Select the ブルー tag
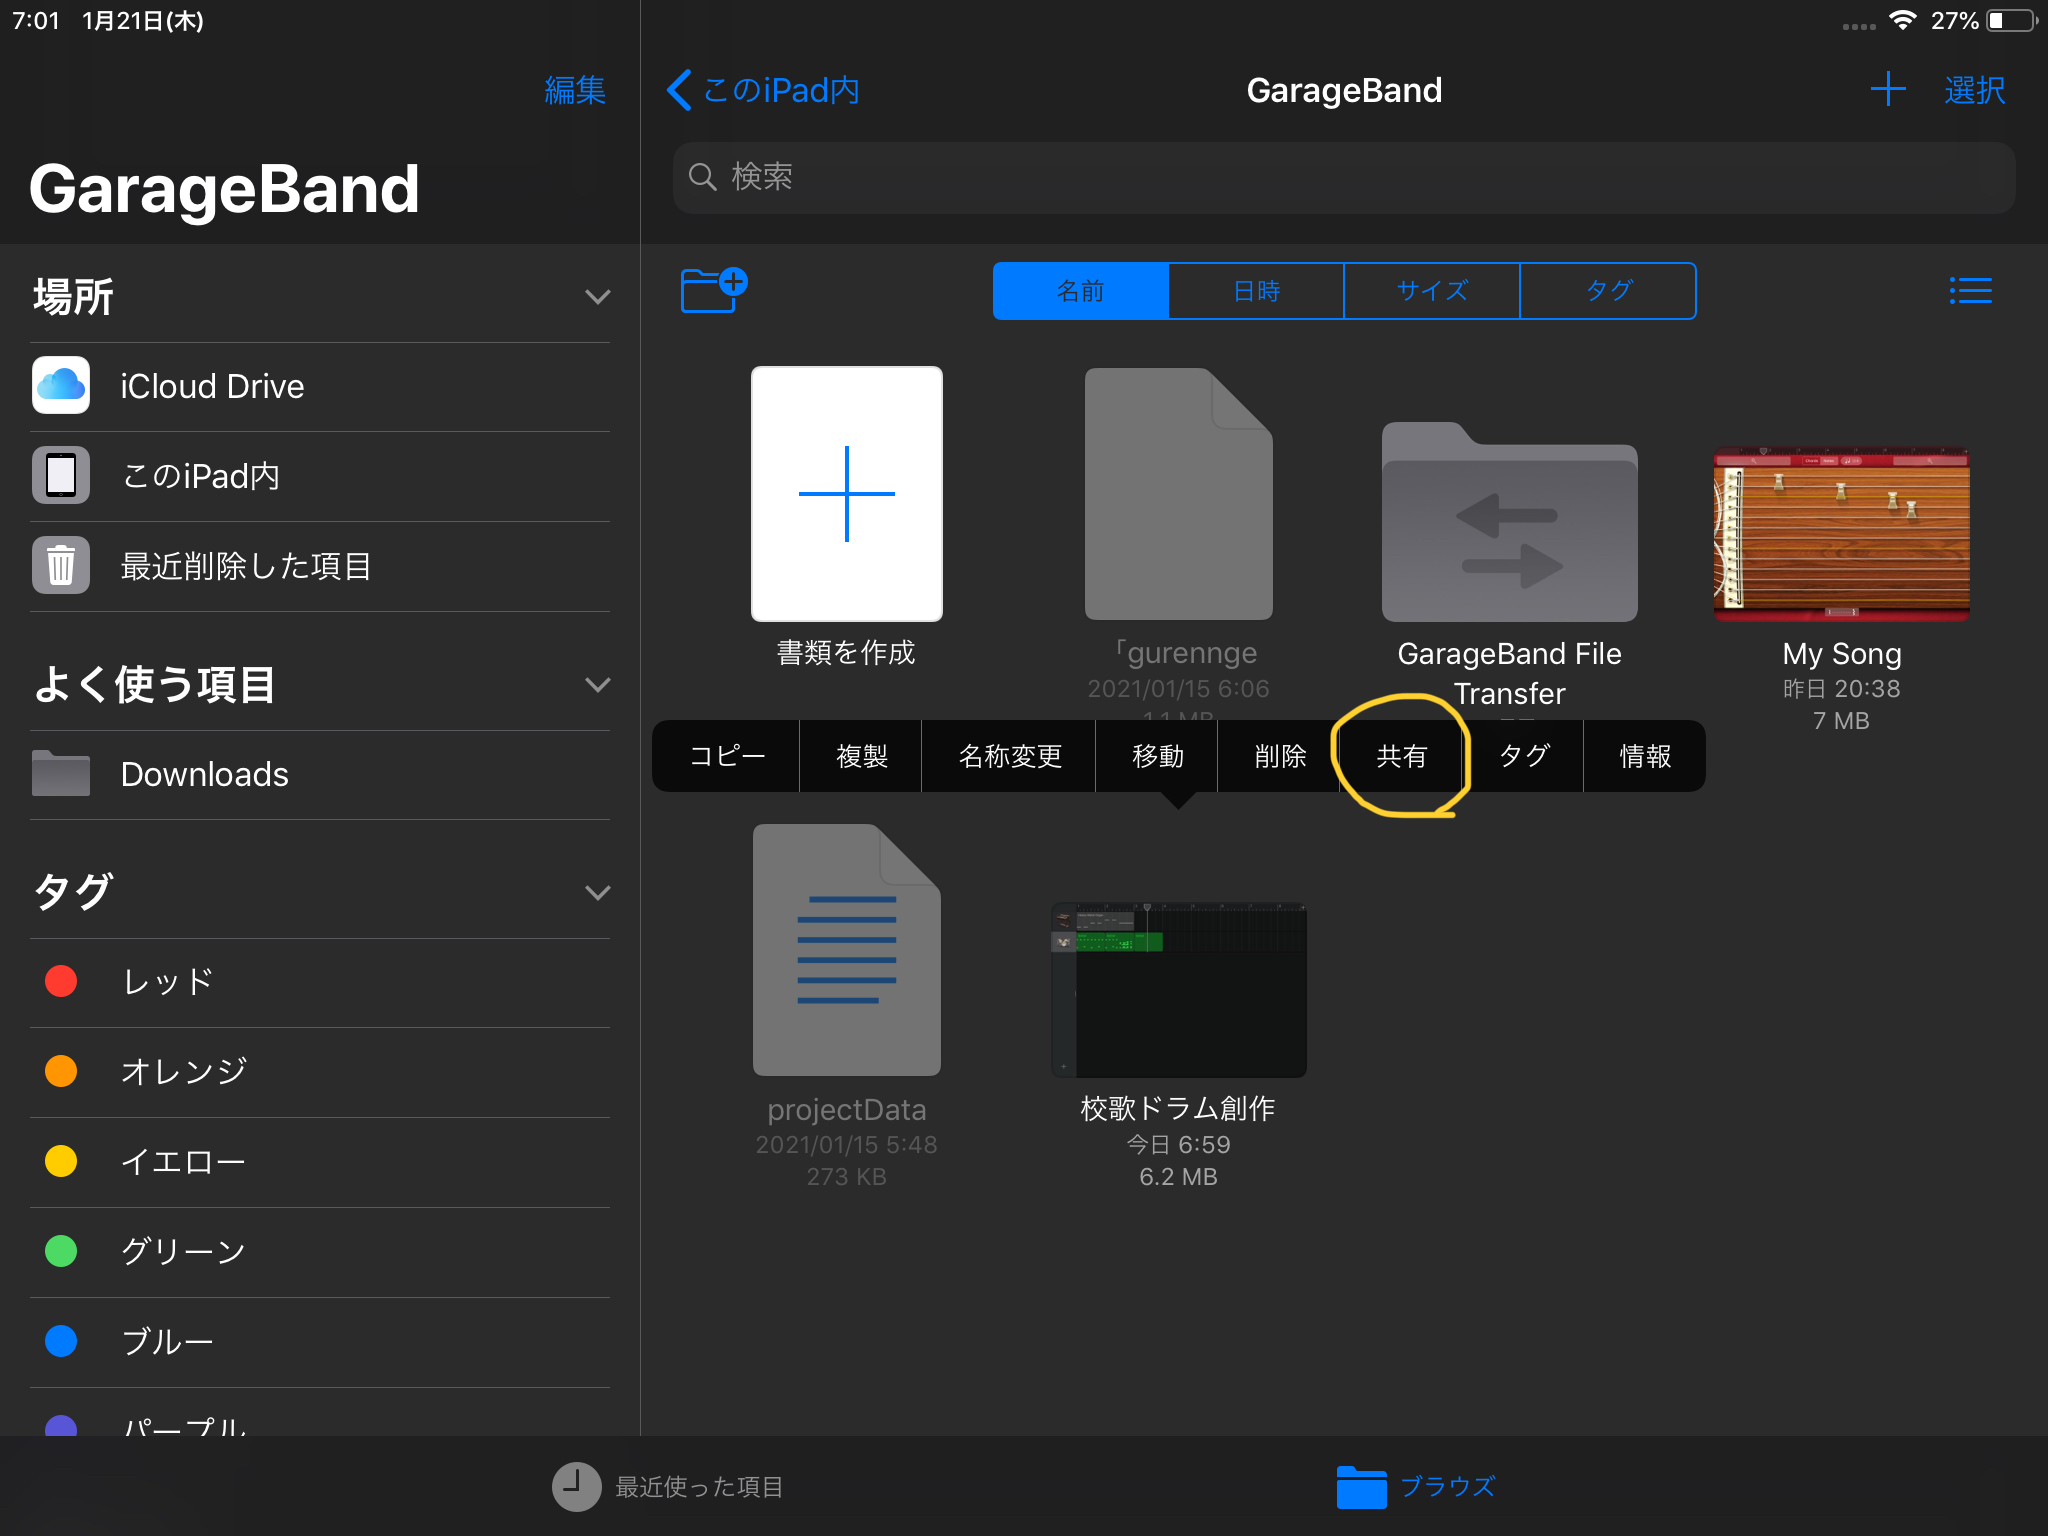The height and width of the screenshot is (1536, 2048). tap(320, 1342)
